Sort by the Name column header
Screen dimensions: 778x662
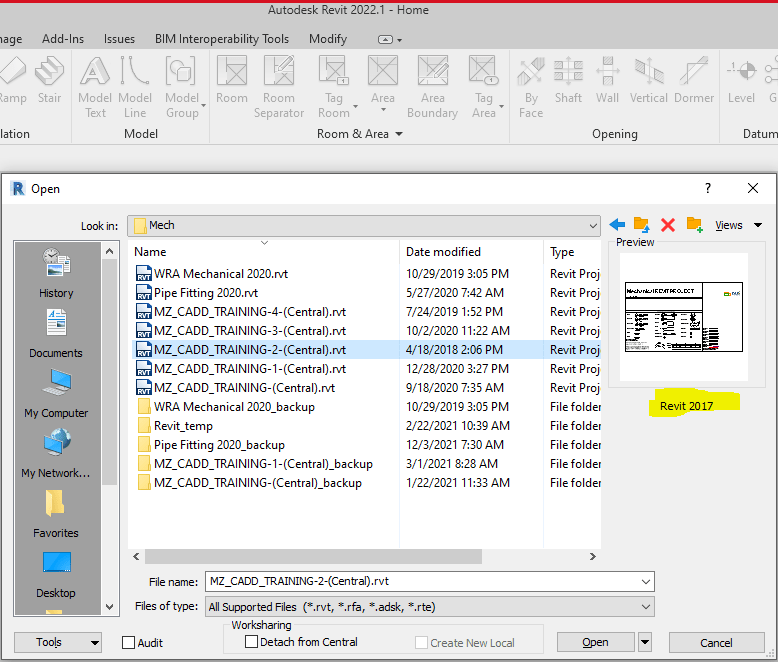coord(263,252)
